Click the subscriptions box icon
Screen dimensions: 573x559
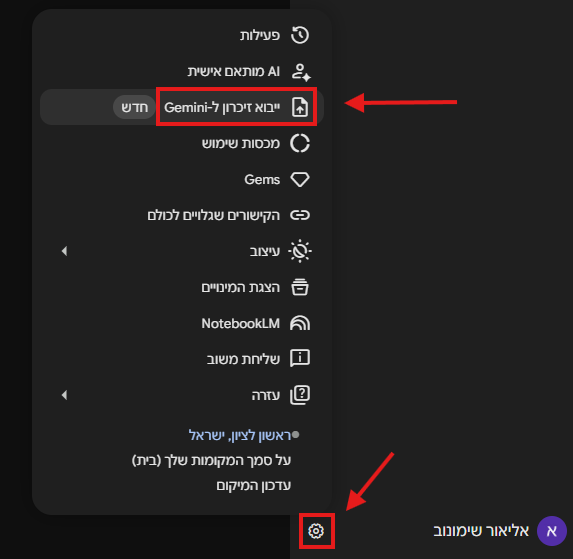[x=300, y=287]
